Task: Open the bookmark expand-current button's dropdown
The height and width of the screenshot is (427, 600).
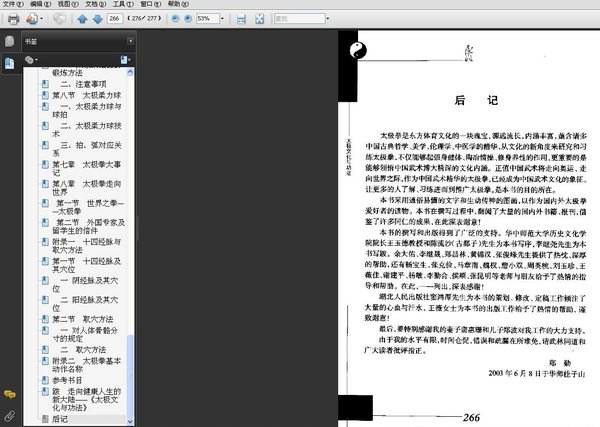Action: pyautogui.click(x=126, y=60)
